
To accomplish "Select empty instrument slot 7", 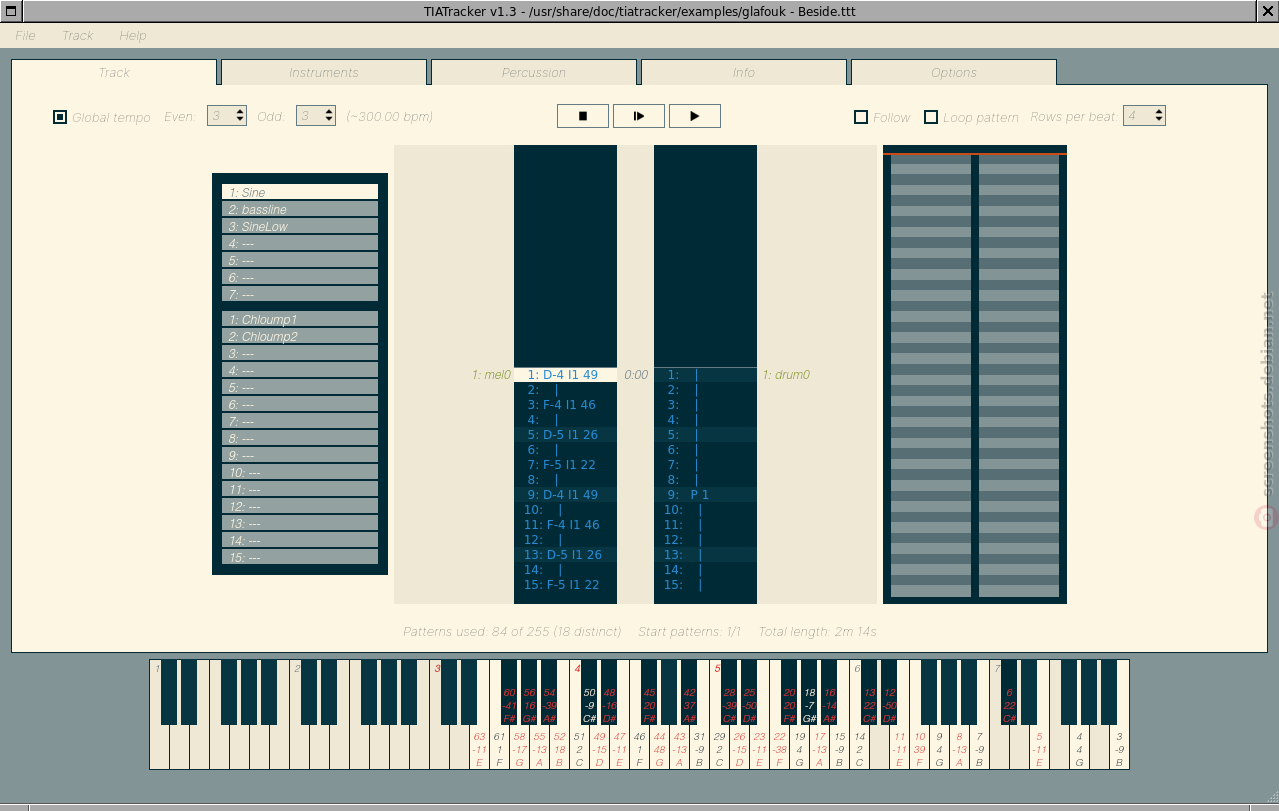I will point(300,294).
